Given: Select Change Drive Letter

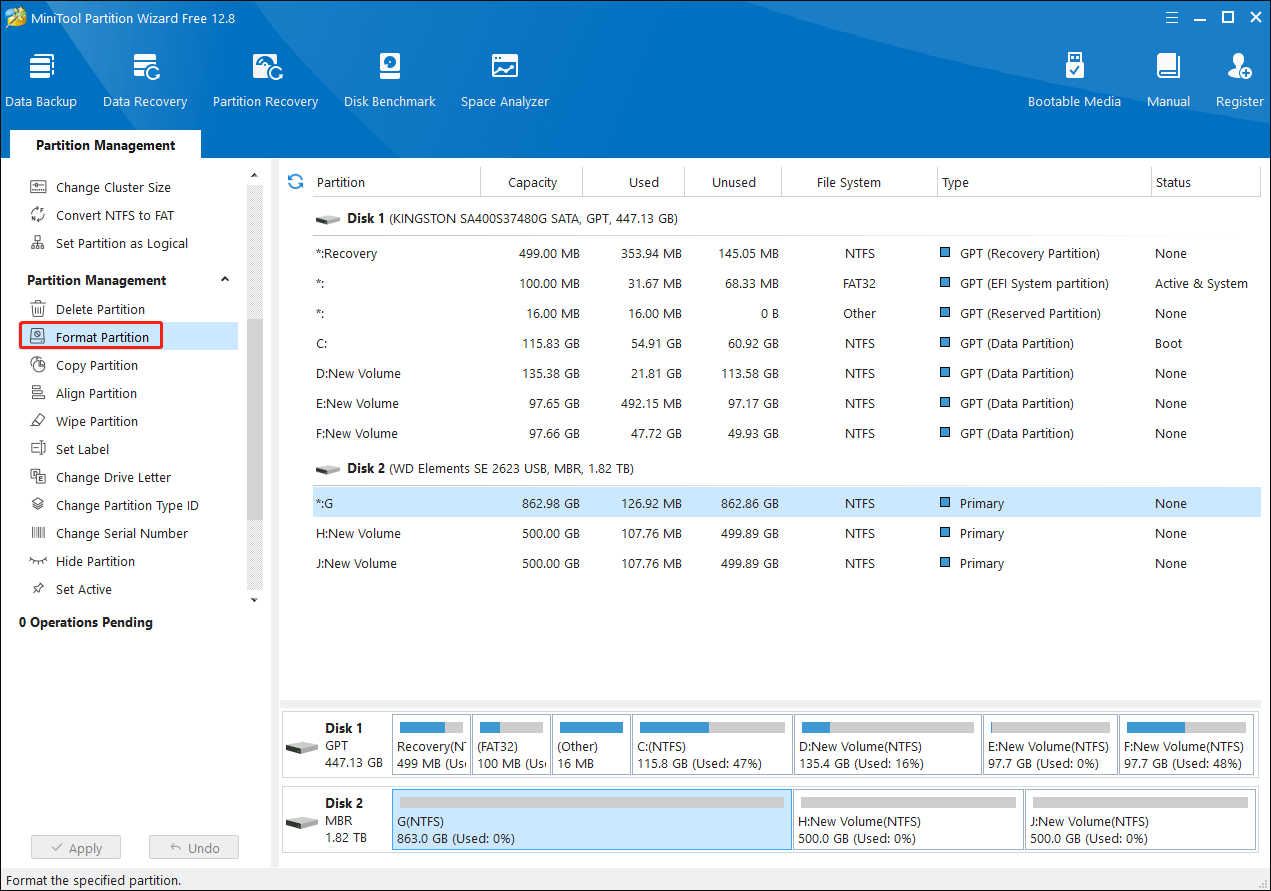Looking at the screenshot, I should pos(100,477).
